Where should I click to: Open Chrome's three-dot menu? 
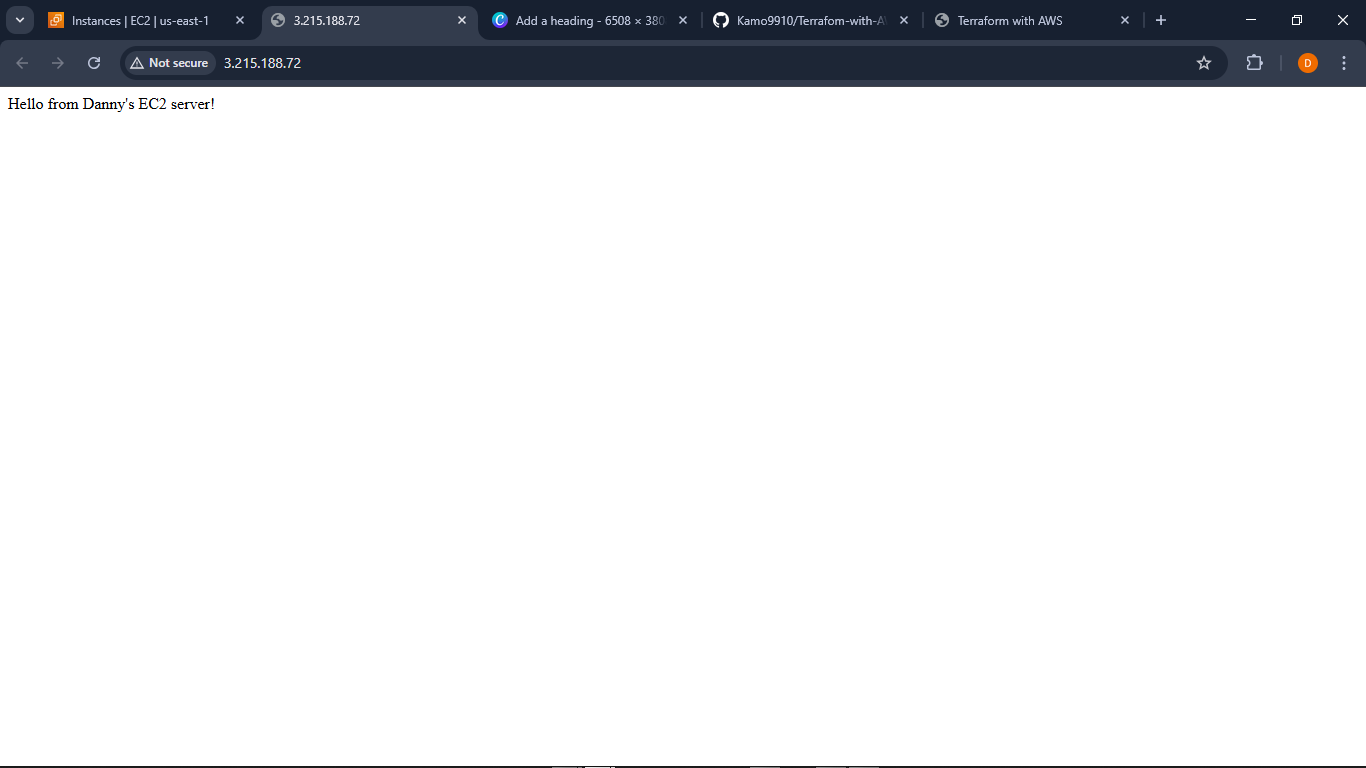point(1344,63)
